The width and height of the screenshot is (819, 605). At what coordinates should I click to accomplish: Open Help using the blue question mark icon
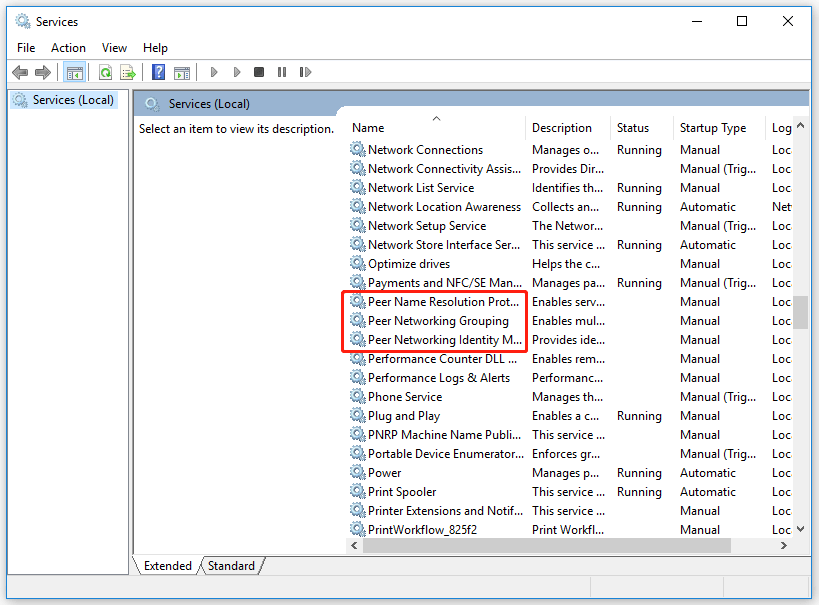pyautogui.click(x=158, y=71)
